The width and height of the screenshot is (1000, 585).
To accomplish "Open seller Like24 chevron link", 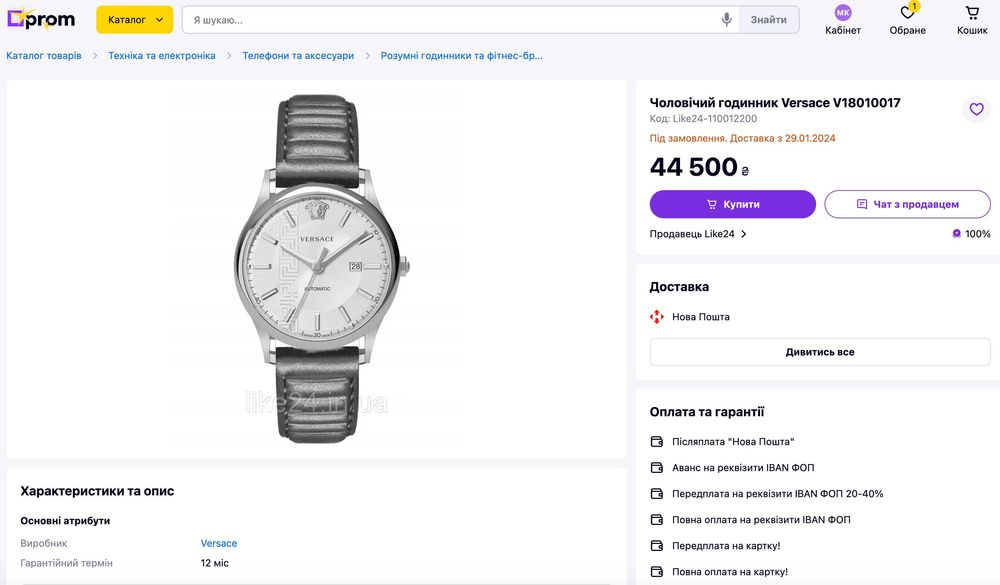I will 698,234.
